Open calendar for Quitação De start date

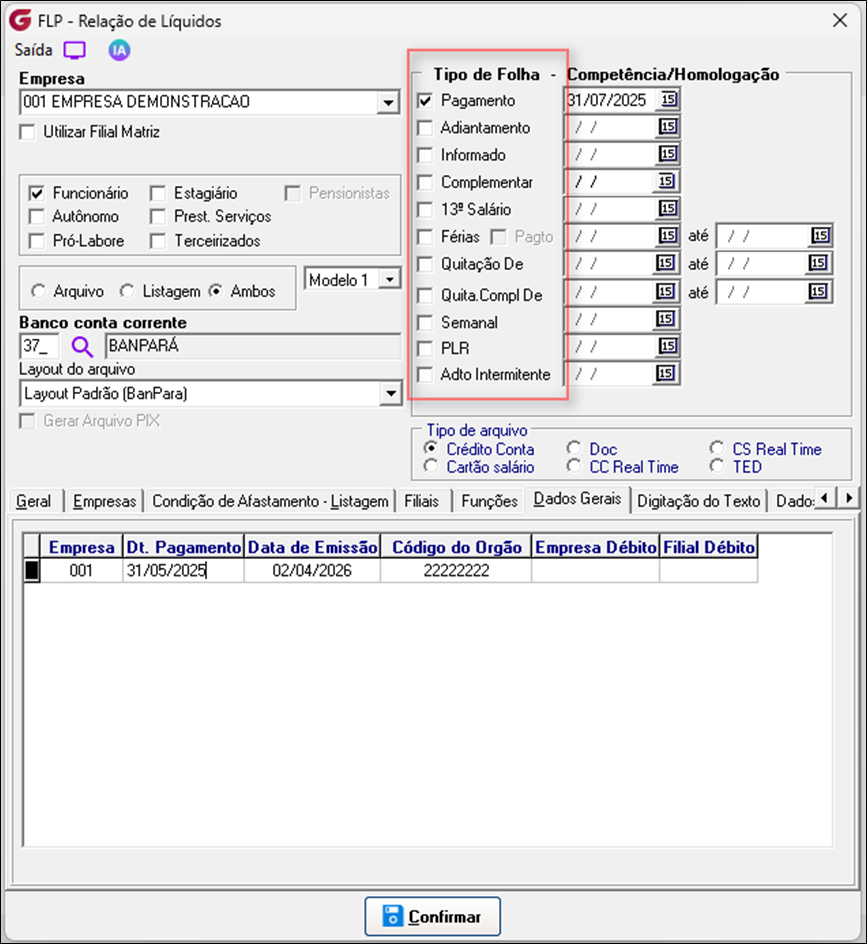665,263
